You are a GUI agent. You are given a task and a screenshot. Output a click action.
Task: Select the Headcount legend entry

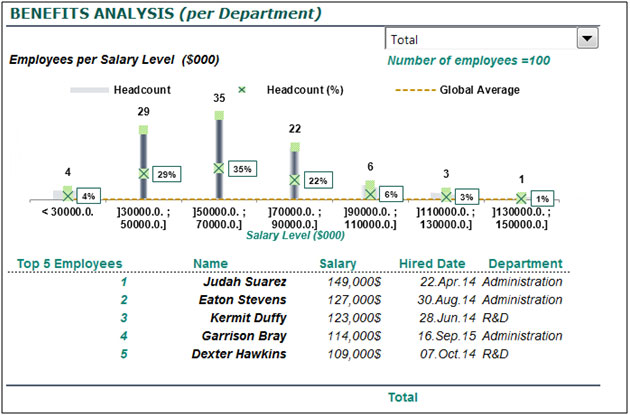click(x=121, y=90)
